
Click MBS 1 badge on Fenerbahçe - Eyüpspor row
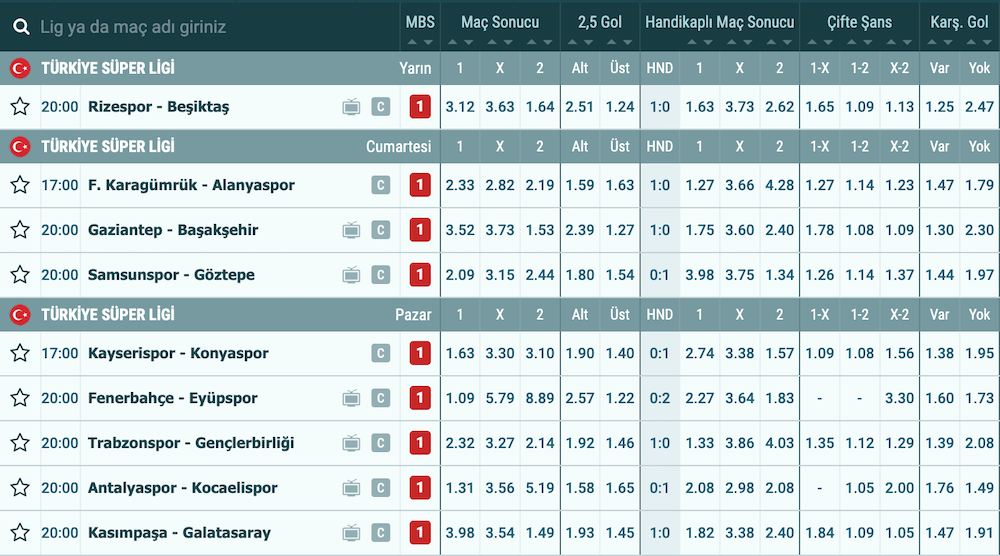point(420,398)
